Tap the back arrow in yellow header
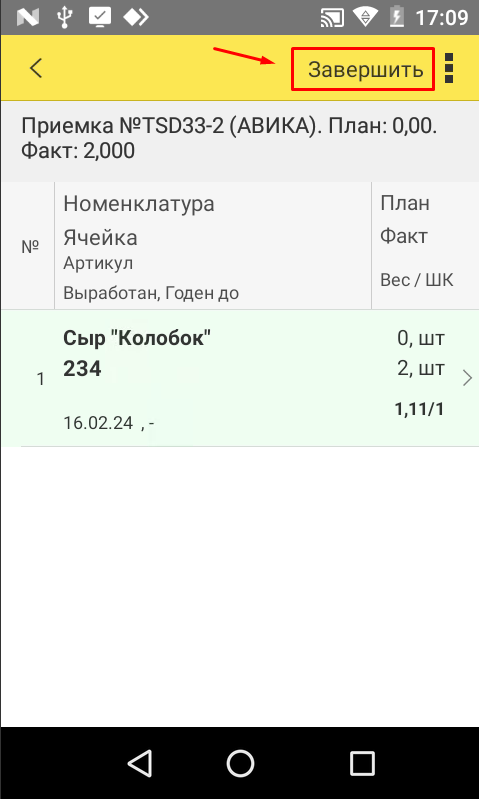This screenshot has height=799, width=479. 36,68
